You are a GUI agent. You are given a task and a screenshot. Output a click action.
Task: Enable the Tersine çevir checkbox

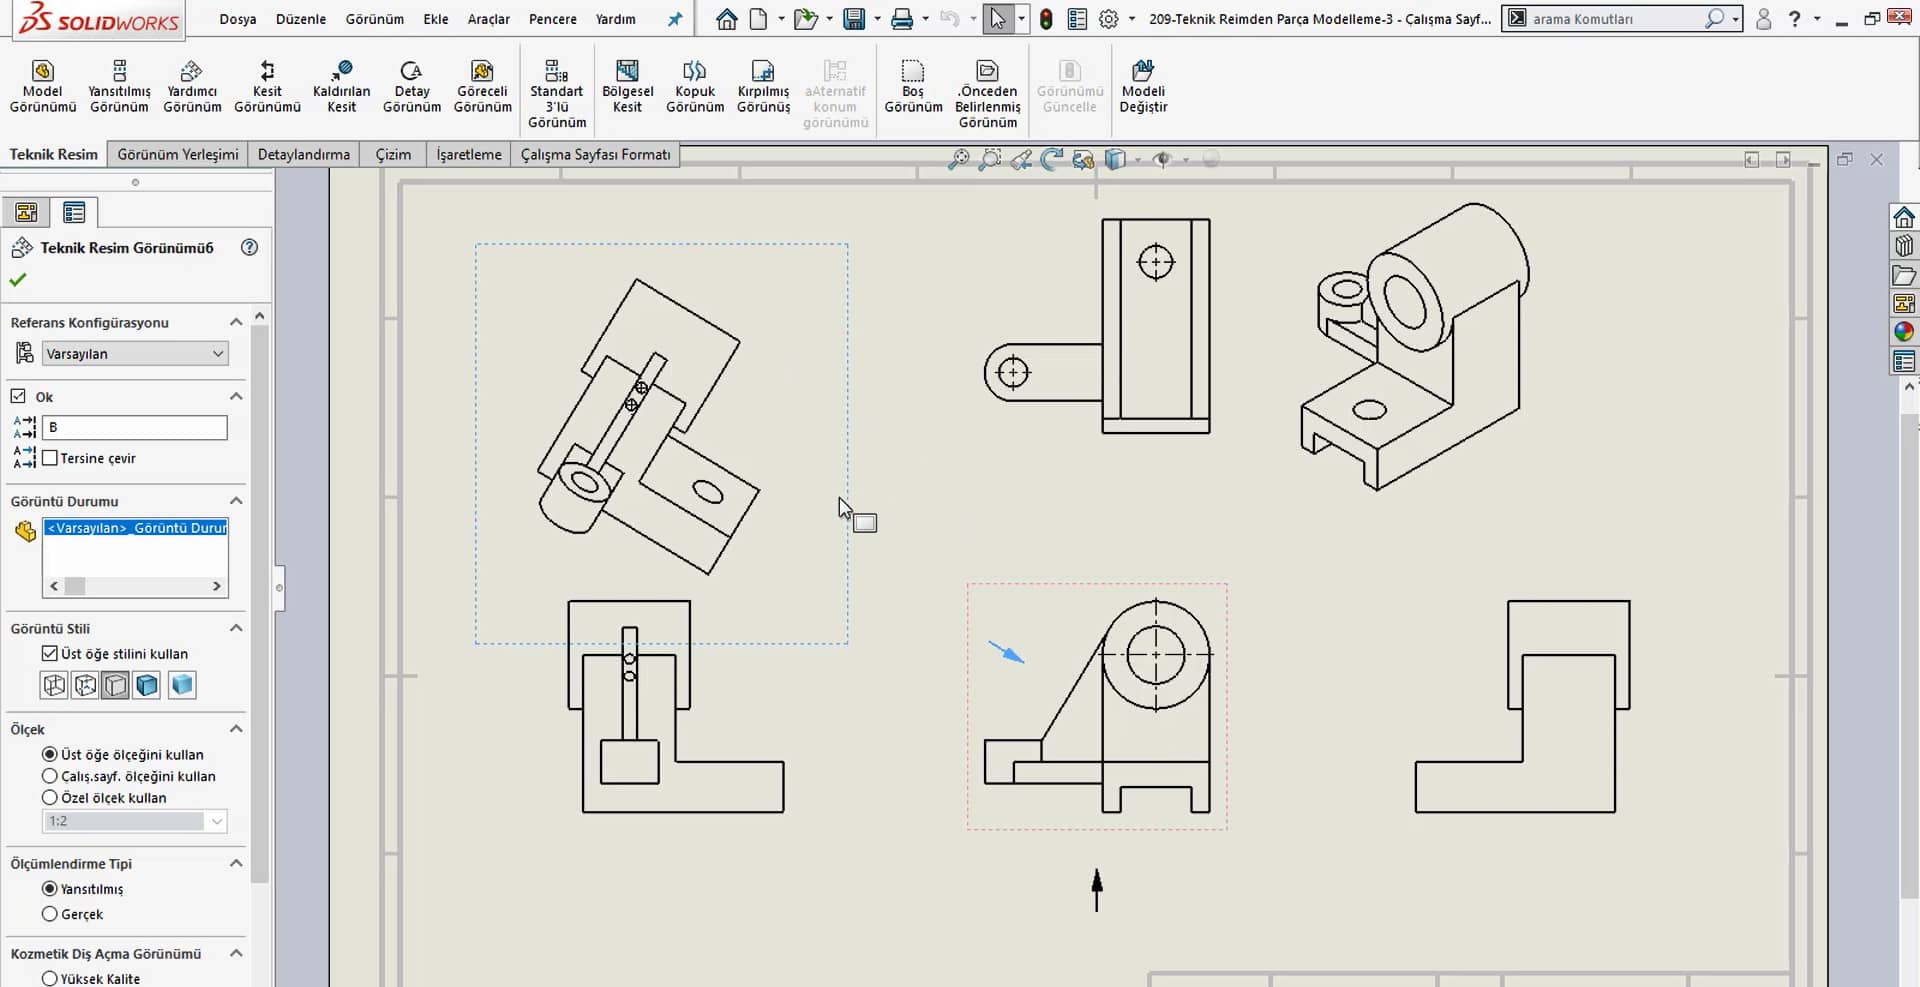point(50,458)
